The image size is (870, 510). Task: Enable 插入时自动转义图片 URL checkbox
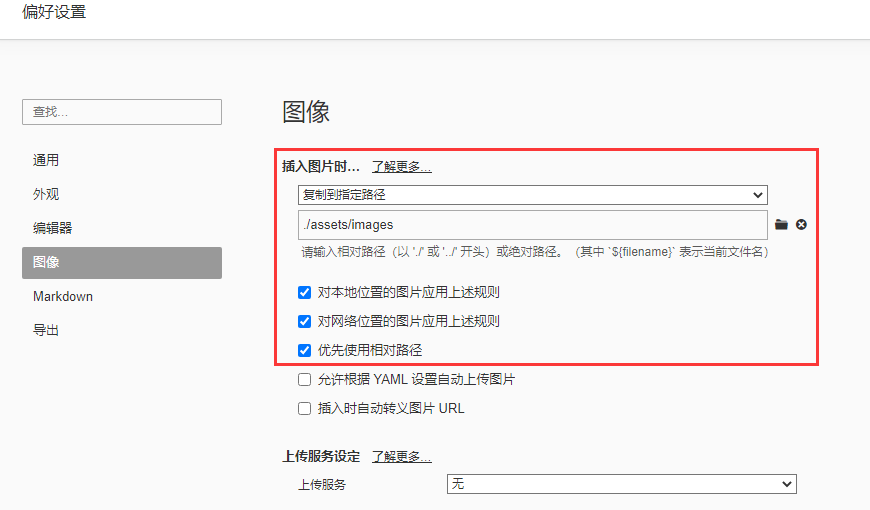304,408
